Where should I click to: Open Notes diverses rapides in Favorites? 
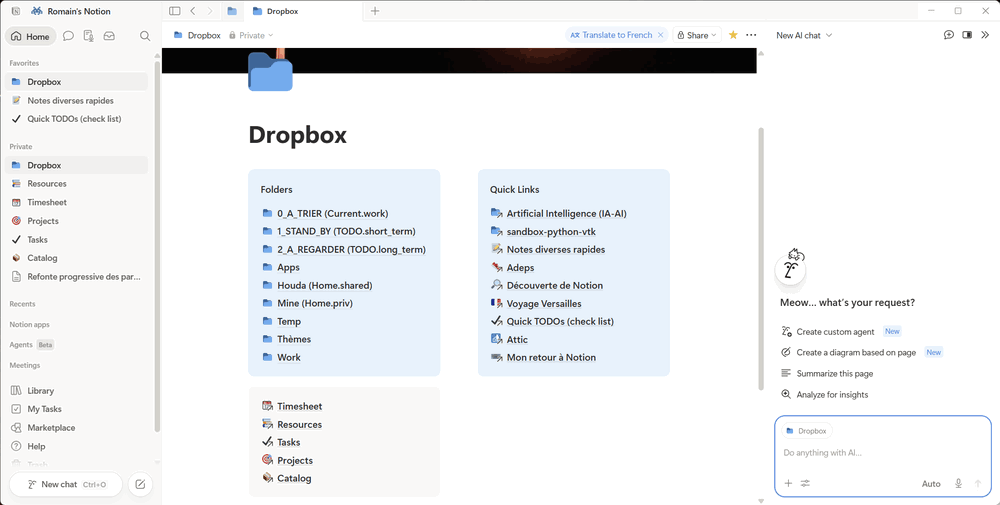click(x=77, y=100)
